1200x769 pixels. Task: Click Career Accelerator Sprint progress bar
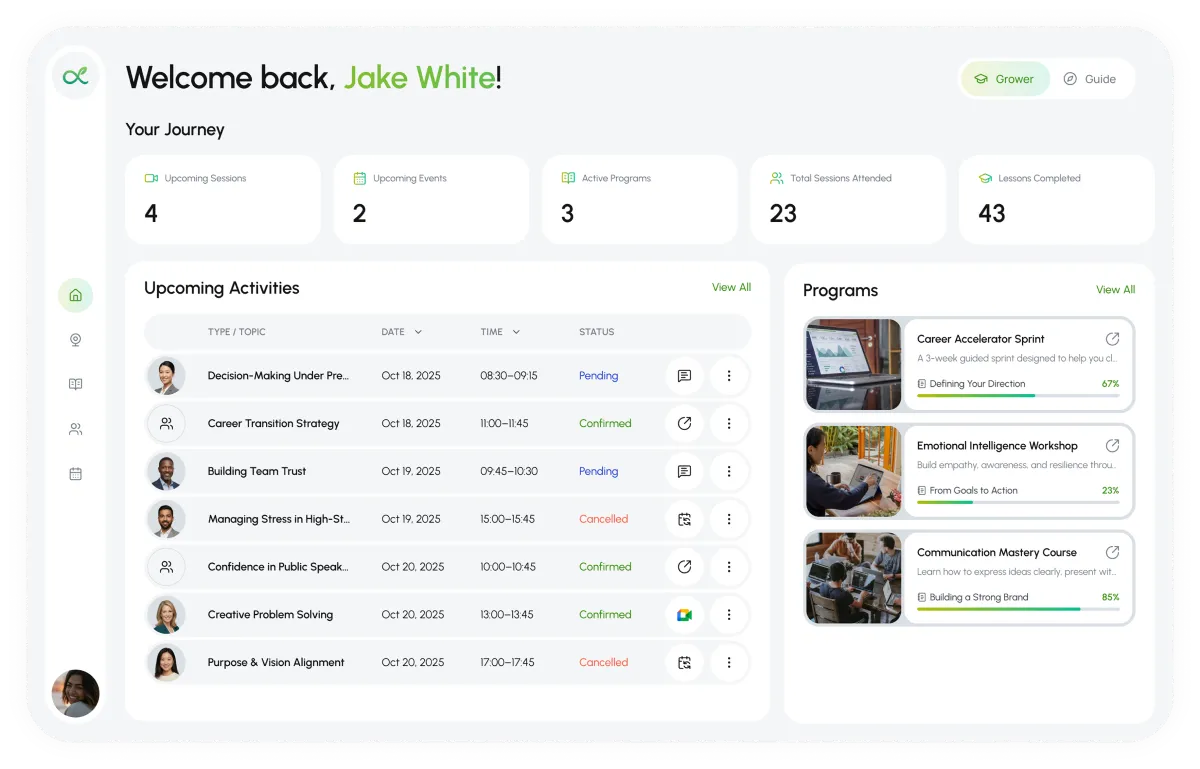pos(1018,396)
